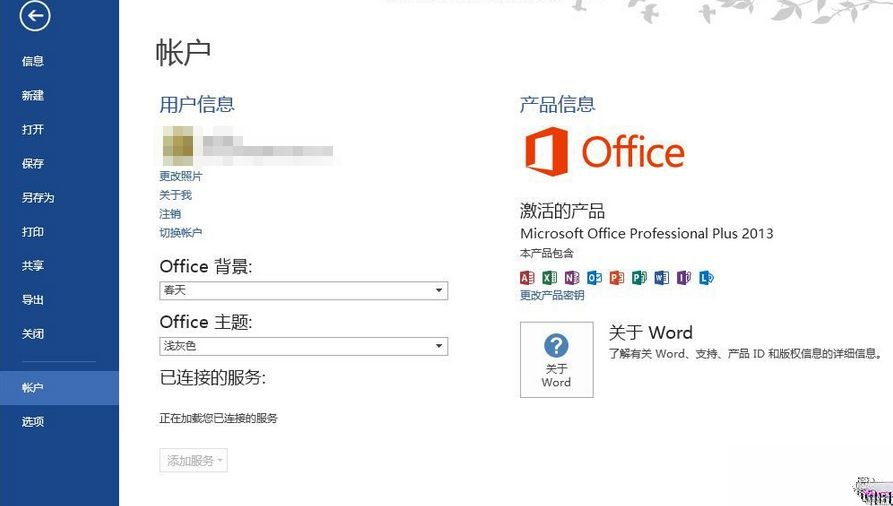Screen dimensions: 893x506
Task: Click the Excel product icon
Action: (x=550, y=278)
